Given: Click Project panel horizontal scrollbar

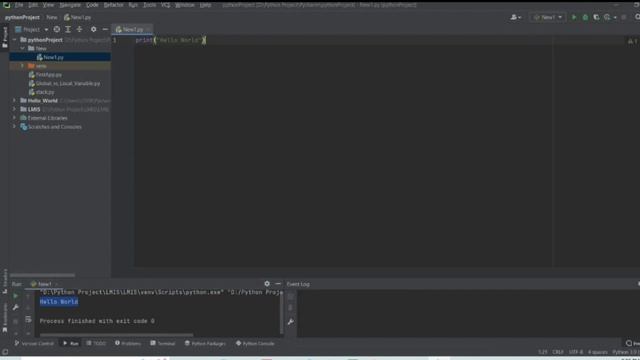Looking at the screenshot, I should click(42, 275).
